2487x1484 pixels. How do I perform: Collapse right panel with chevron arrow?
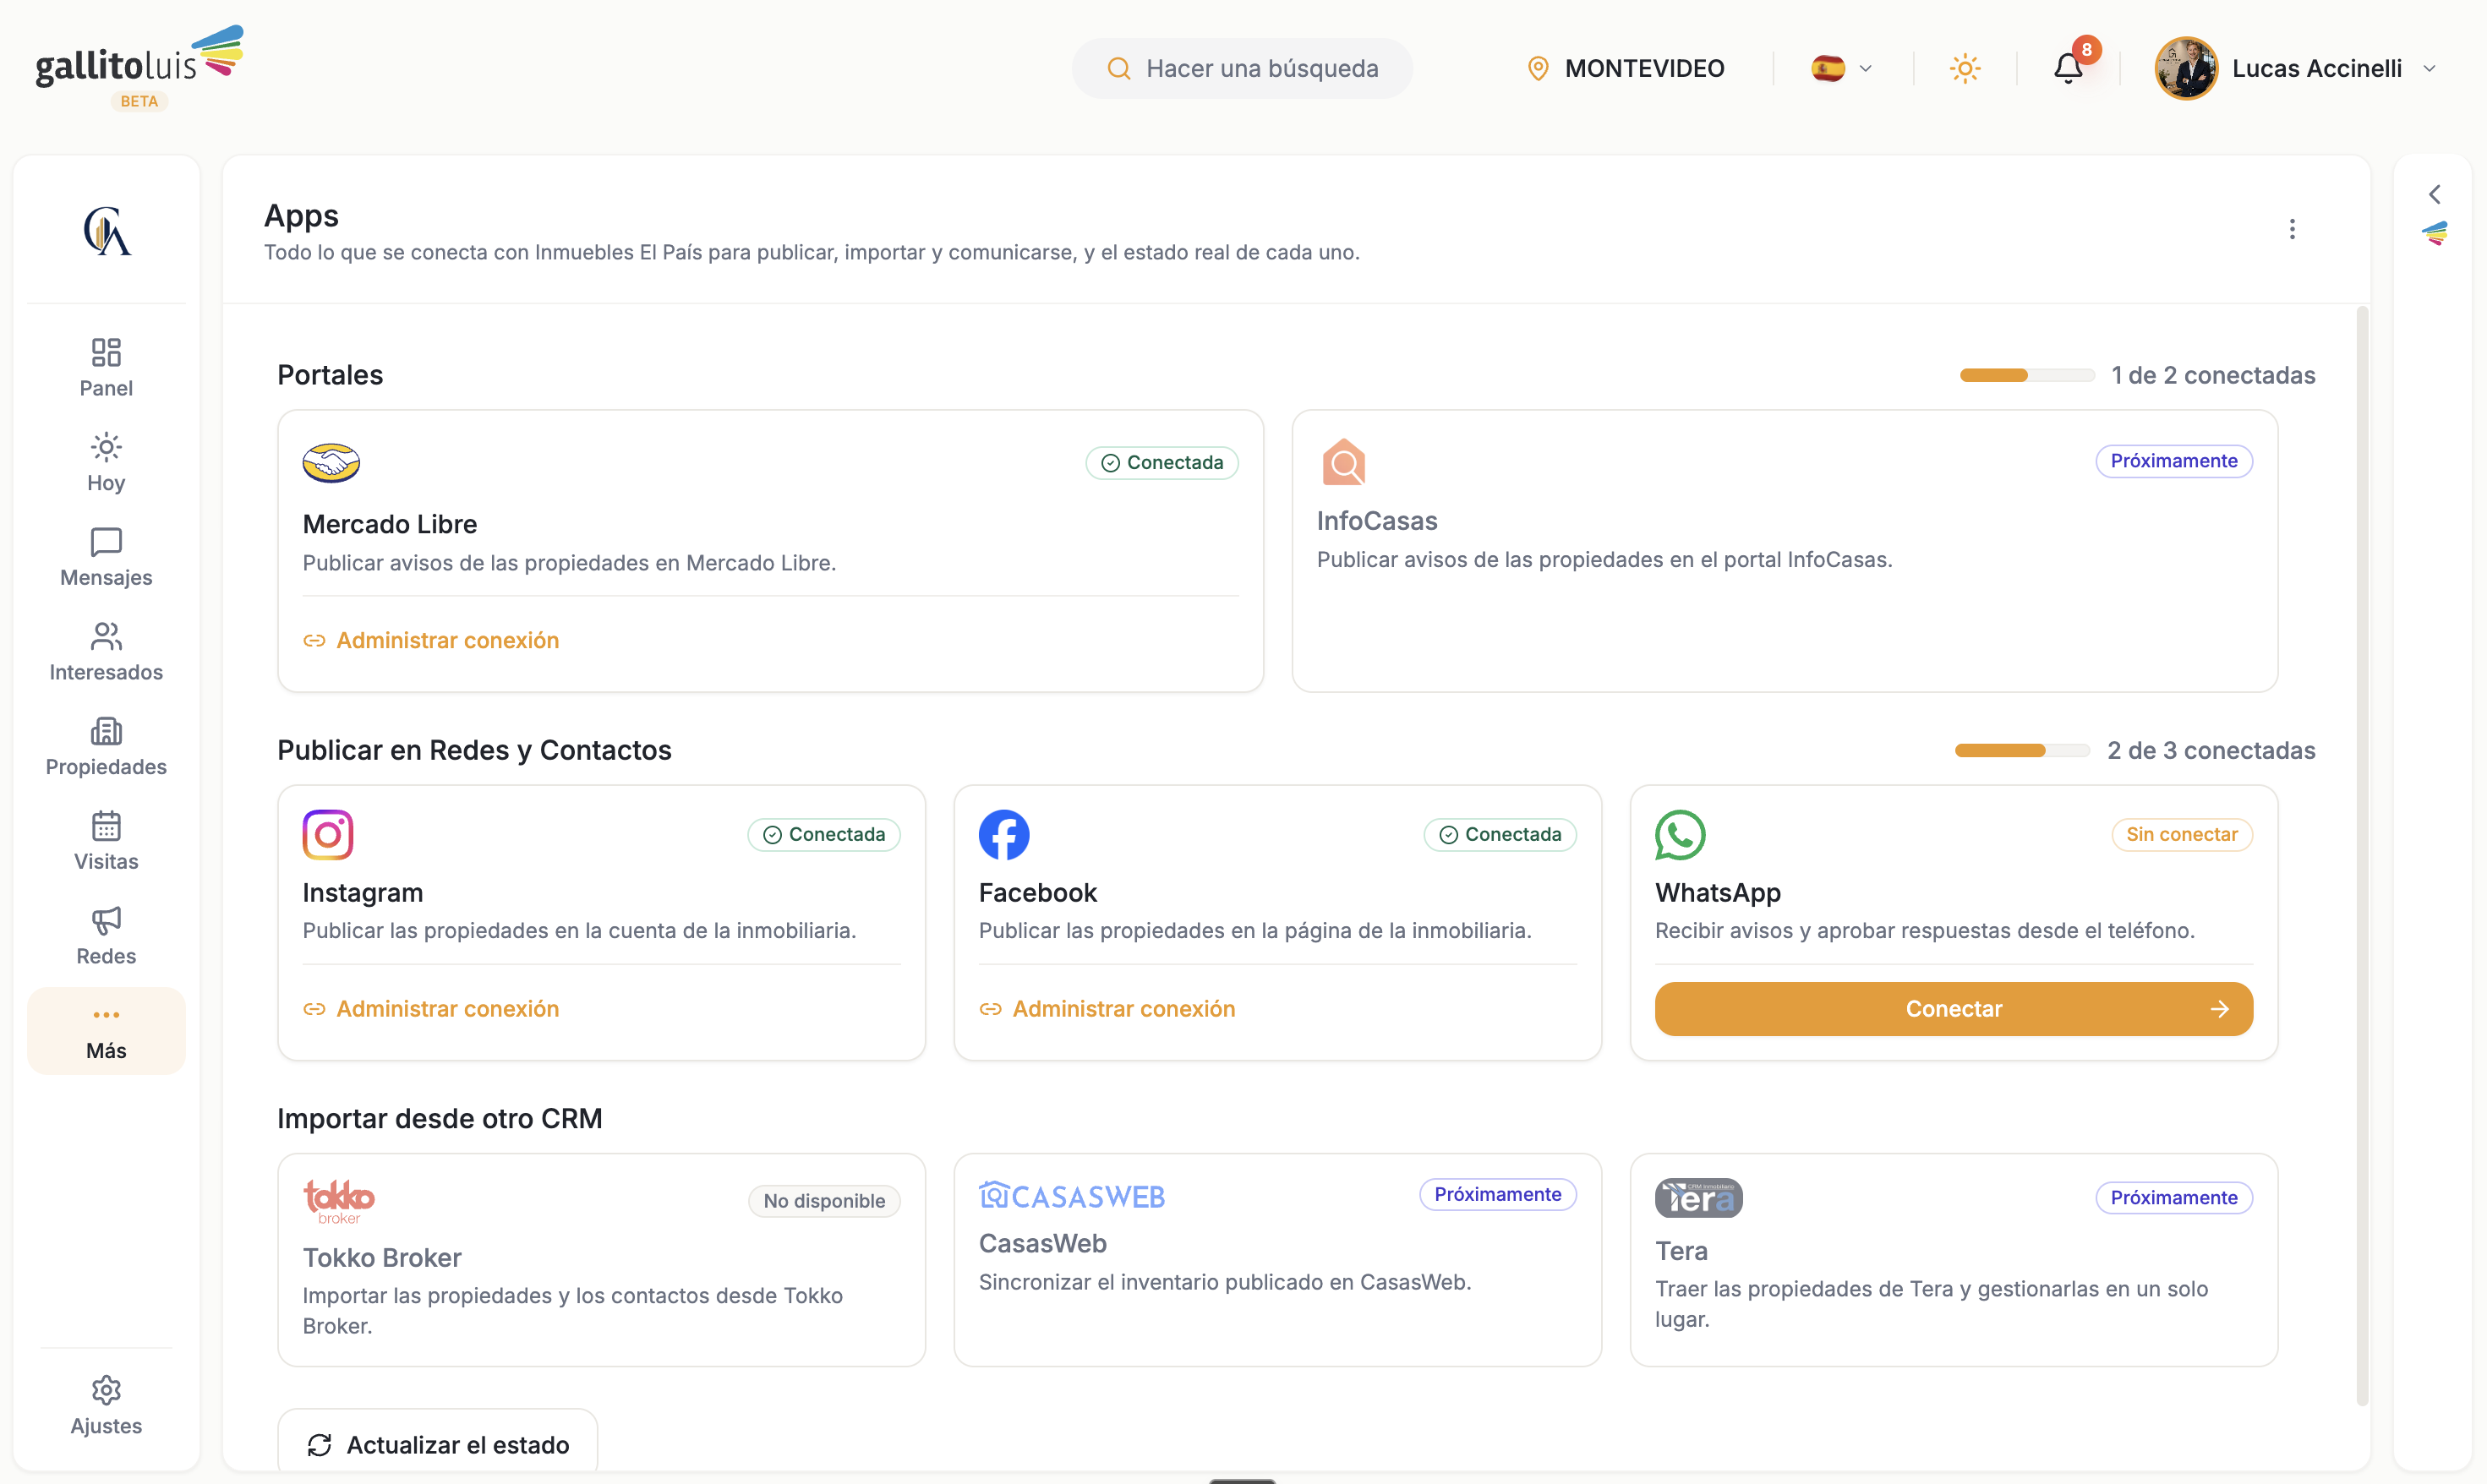(x=2434, y=194)
